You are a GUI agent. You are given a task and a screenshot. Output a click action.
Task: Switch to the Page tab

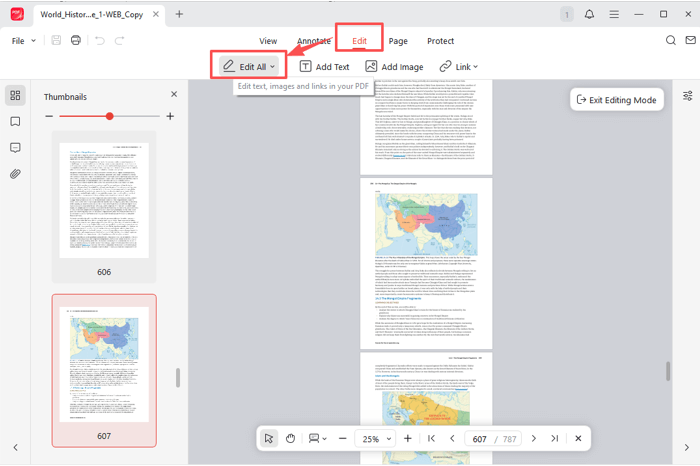tap(398, 41)
